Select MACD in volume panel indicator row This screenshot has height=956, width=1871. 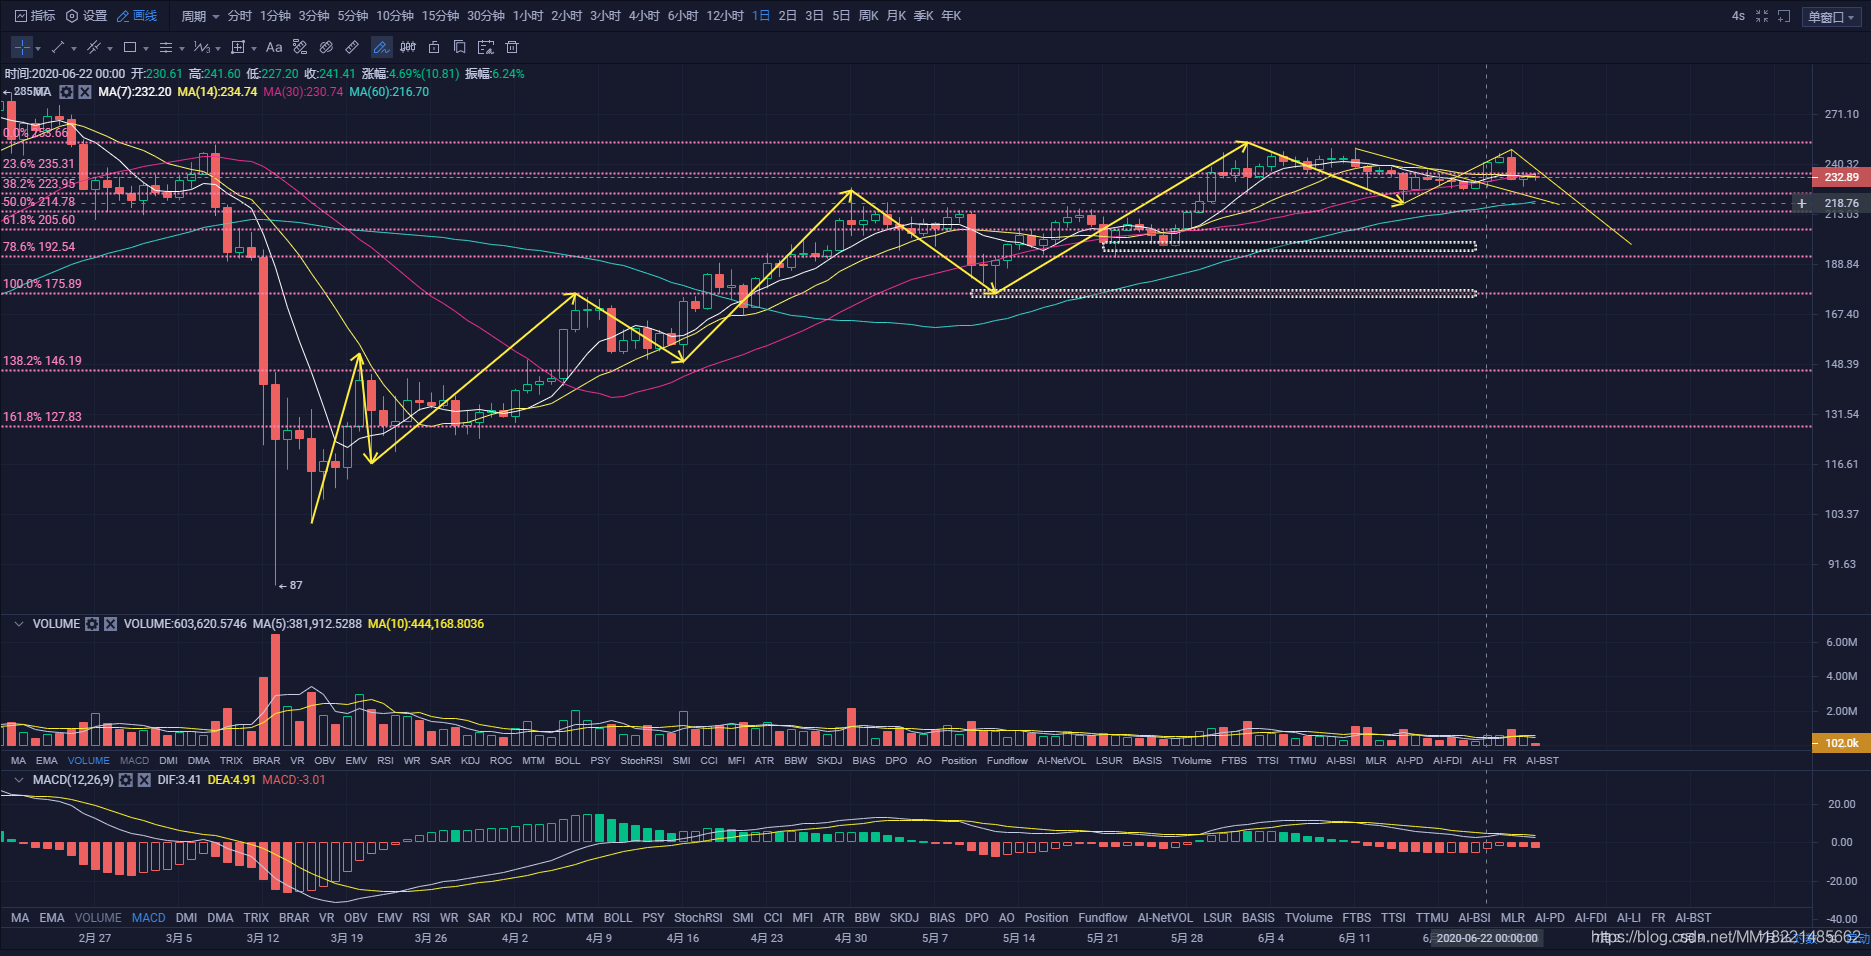(x=134, y=761)
